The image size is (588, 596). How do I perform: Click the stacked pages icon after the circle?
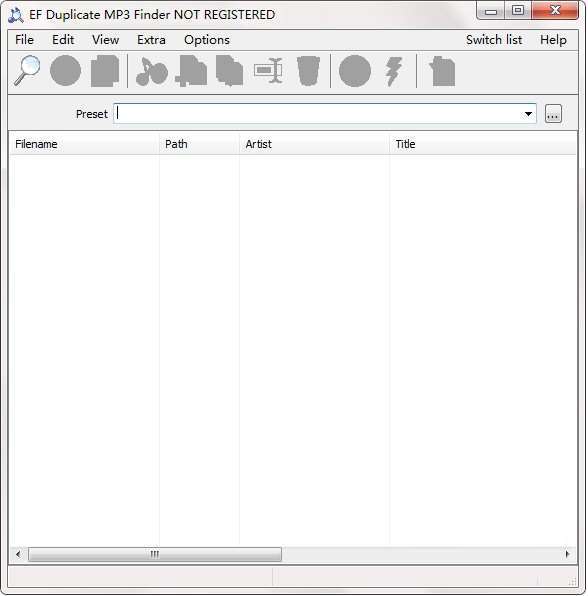tap(105, 71)
